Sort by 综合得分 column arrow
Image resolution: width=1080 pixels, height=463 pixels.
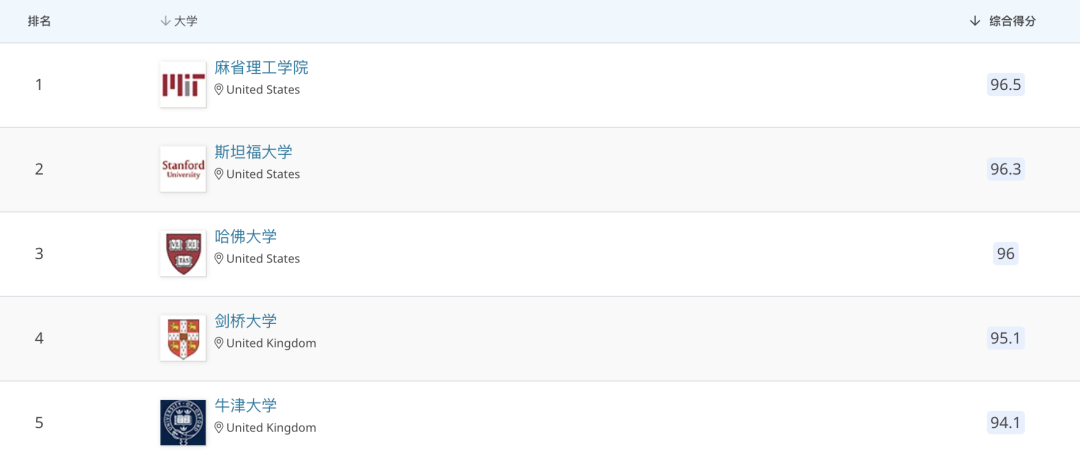975,21
